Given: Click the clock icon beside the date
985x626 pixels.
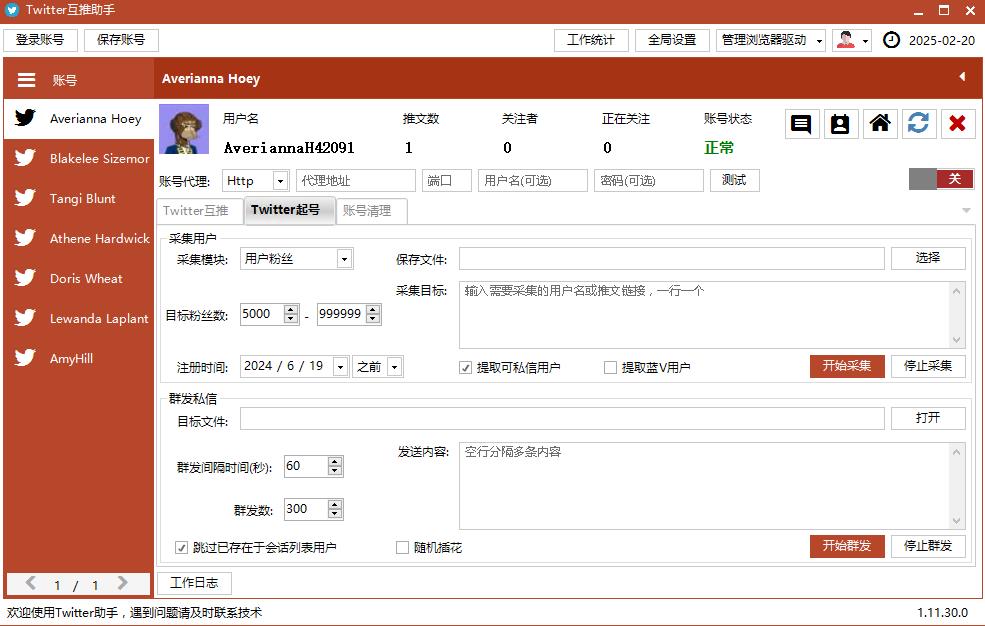Looking at the screenshot, I should (x=891, y=40).
